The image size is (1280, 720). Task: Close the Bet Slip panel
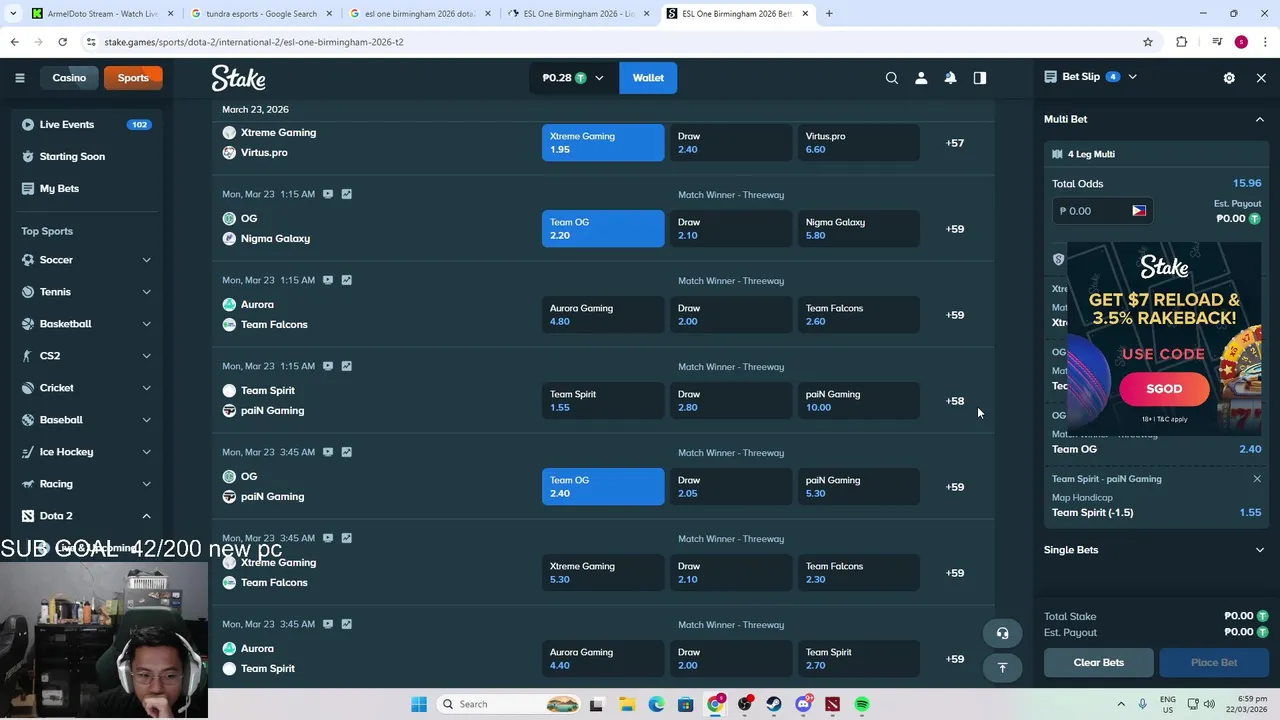pos(1261,78)
